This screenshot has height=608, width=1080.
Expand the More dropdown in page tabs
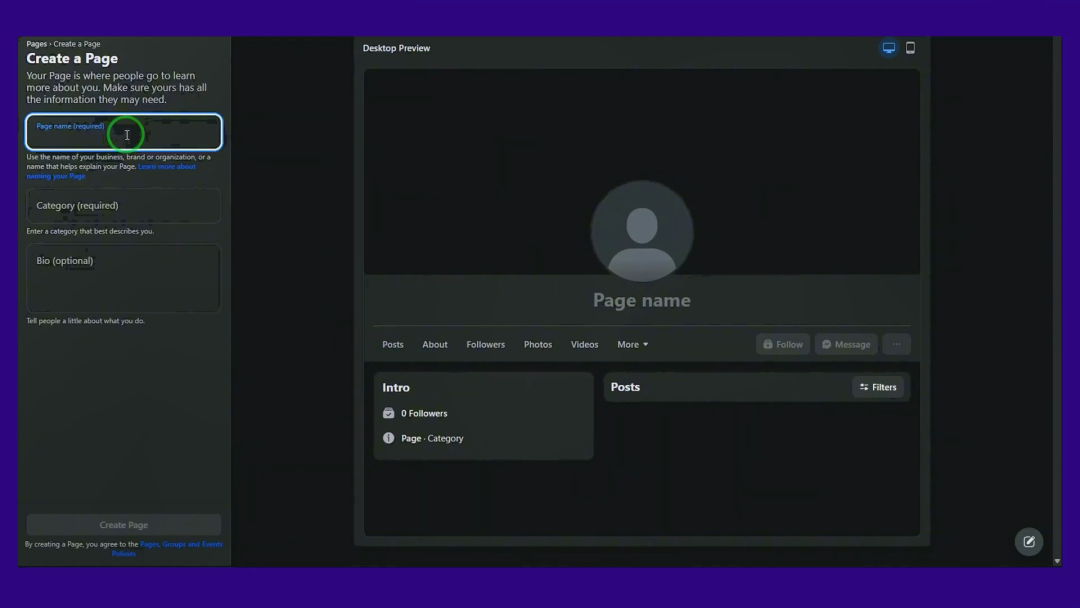[632, 344]
